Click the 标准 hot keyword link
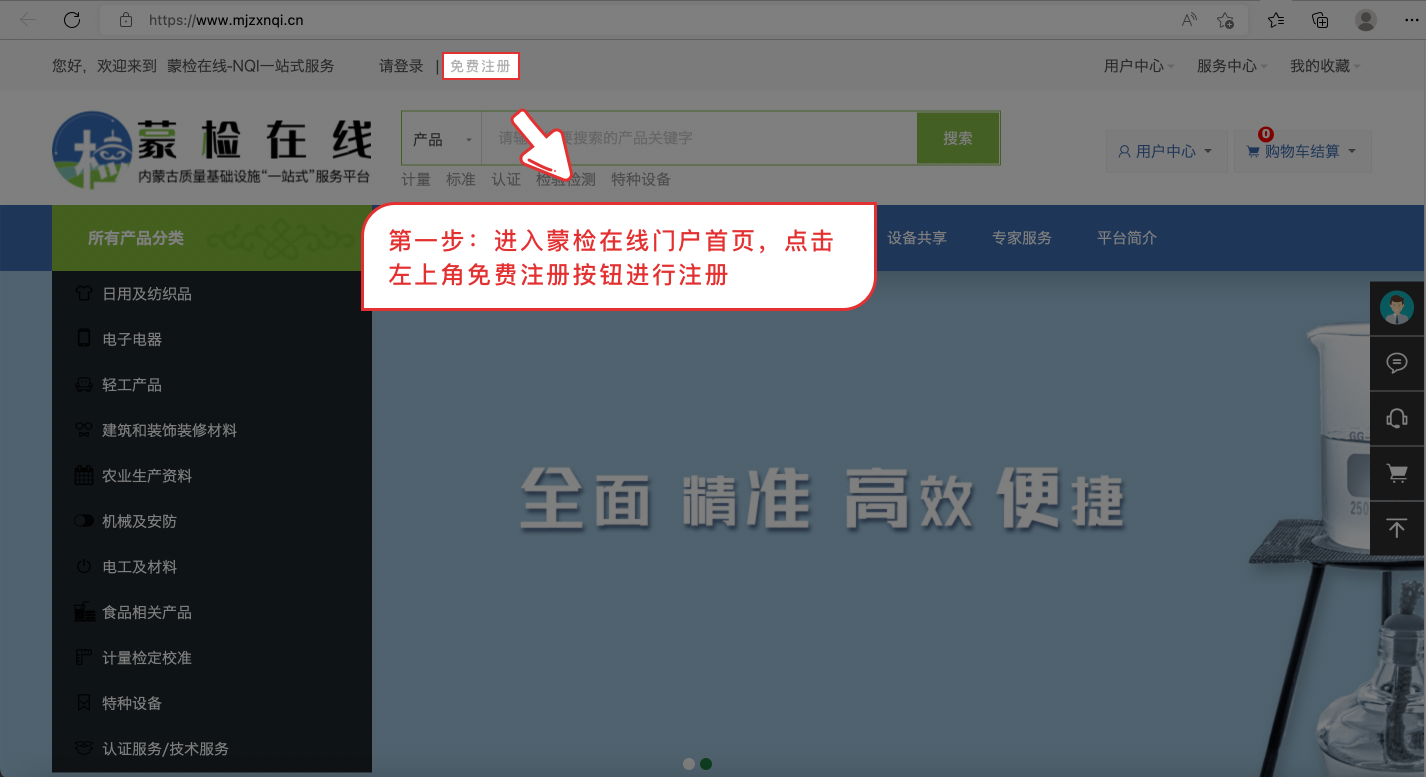The height and width of the screenshot is (777, 1426). (x=461, y=179)
